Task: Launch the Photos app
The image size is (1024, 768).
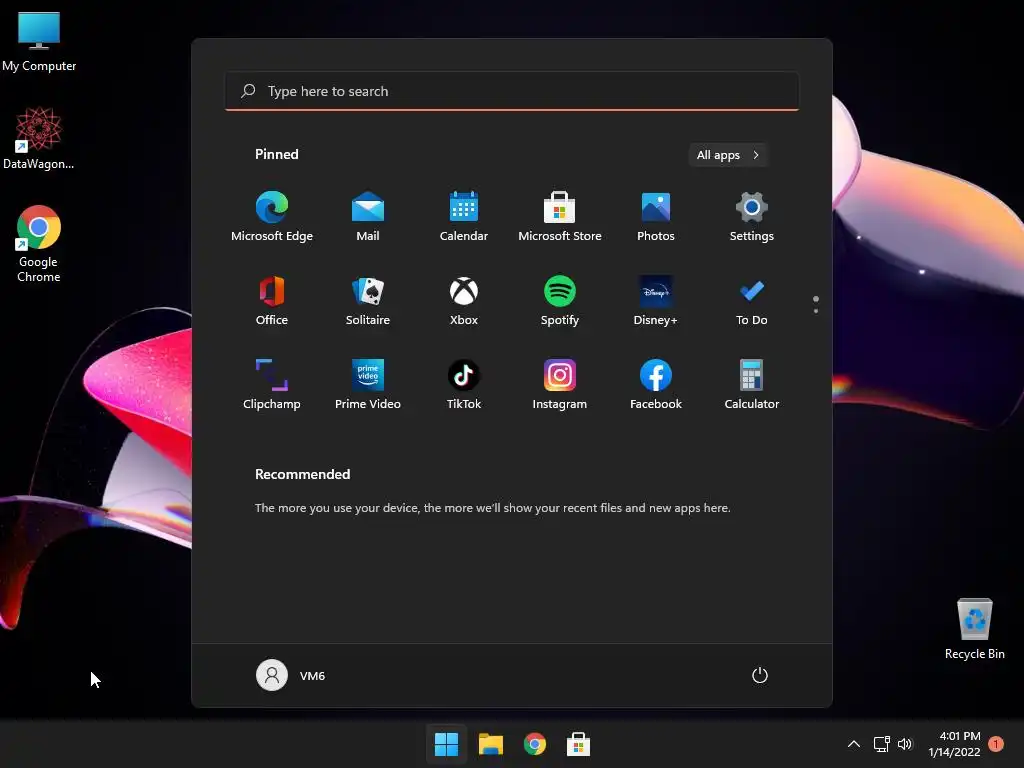Action: click(656, 217)
